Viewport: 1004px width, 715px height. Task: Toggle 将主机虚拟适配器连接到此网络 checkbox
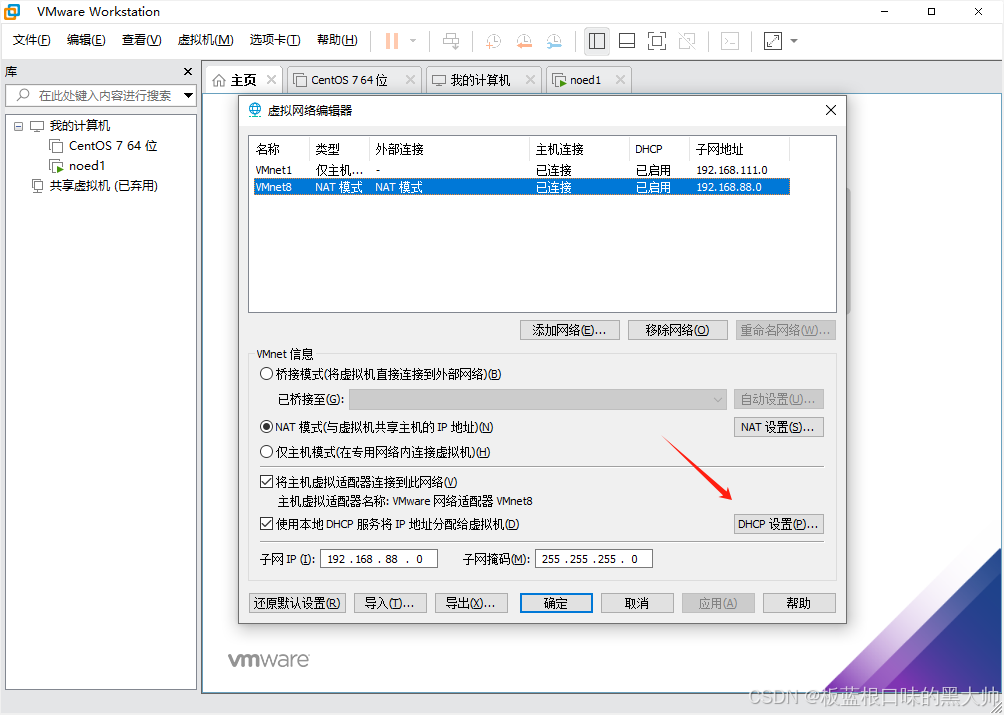pos(266,482)
